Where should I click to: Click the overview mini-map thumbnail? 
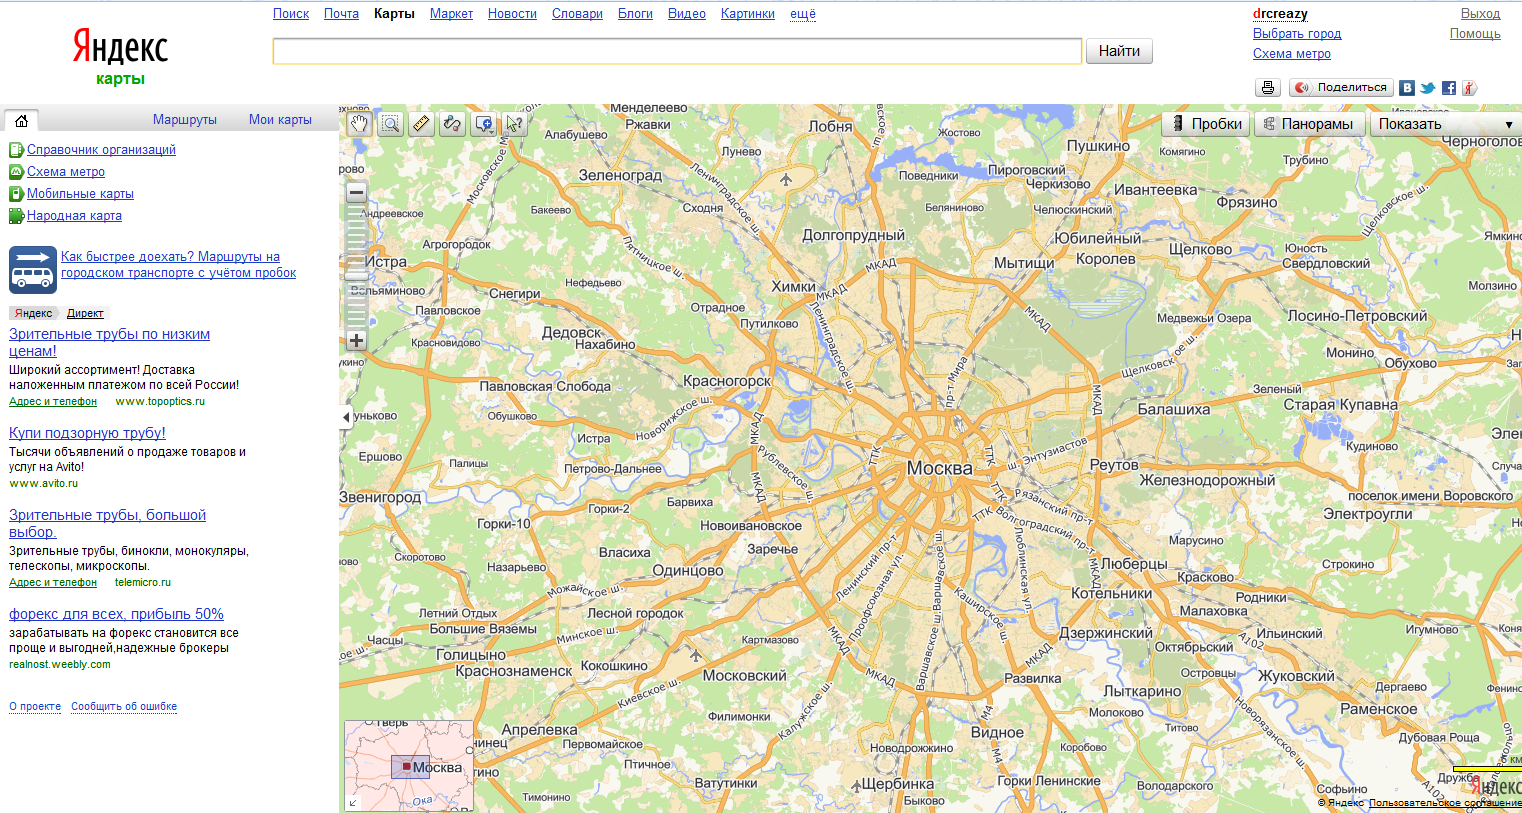click(x=409, y=766)
